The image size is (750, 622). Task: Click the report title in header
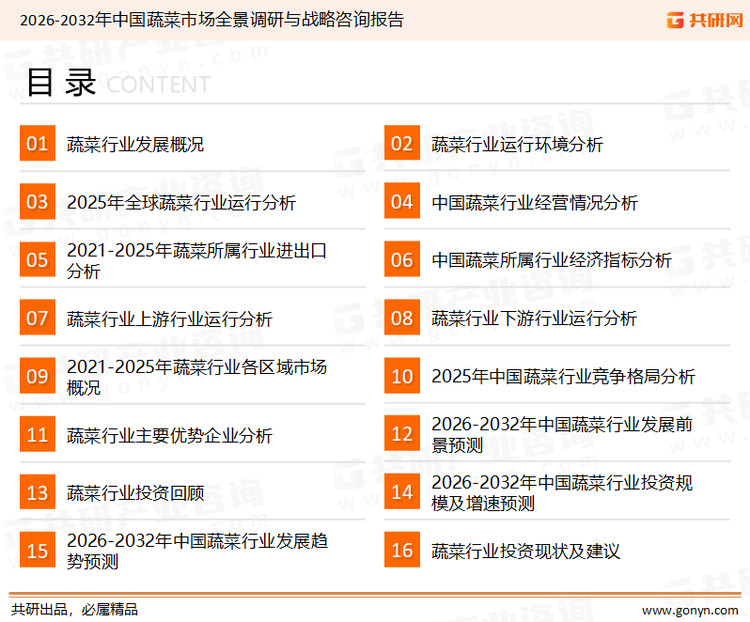click(x=211, y=19)
